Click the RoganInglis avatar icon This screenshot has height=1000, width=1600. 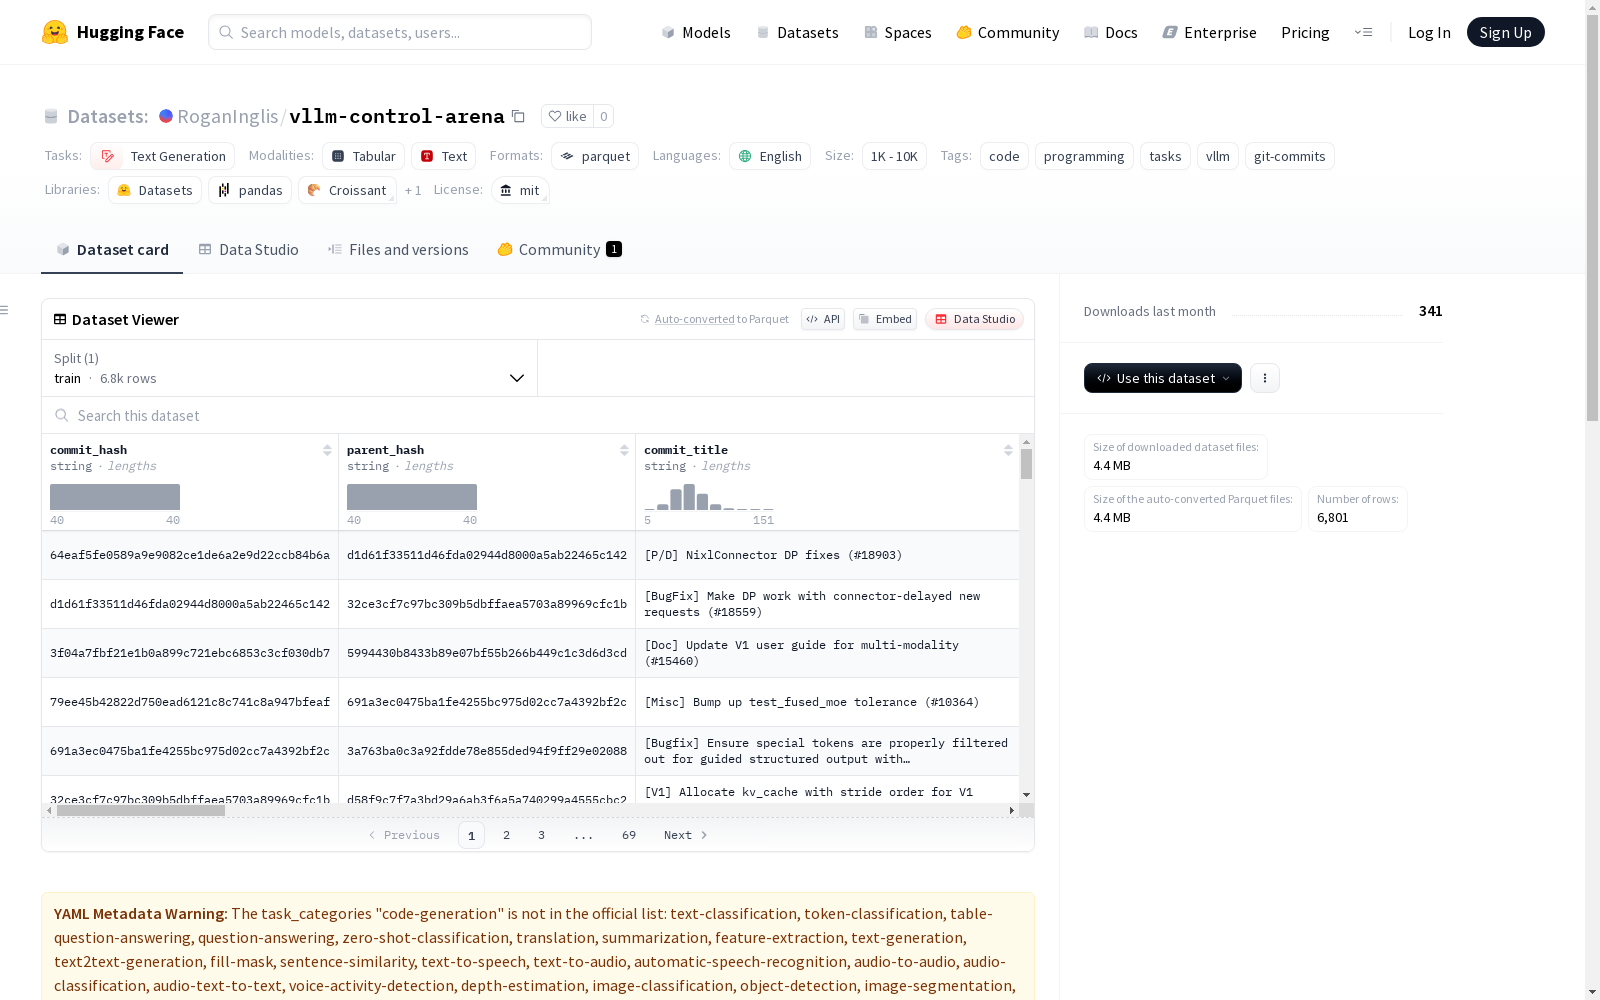click(x=166, y=116)
